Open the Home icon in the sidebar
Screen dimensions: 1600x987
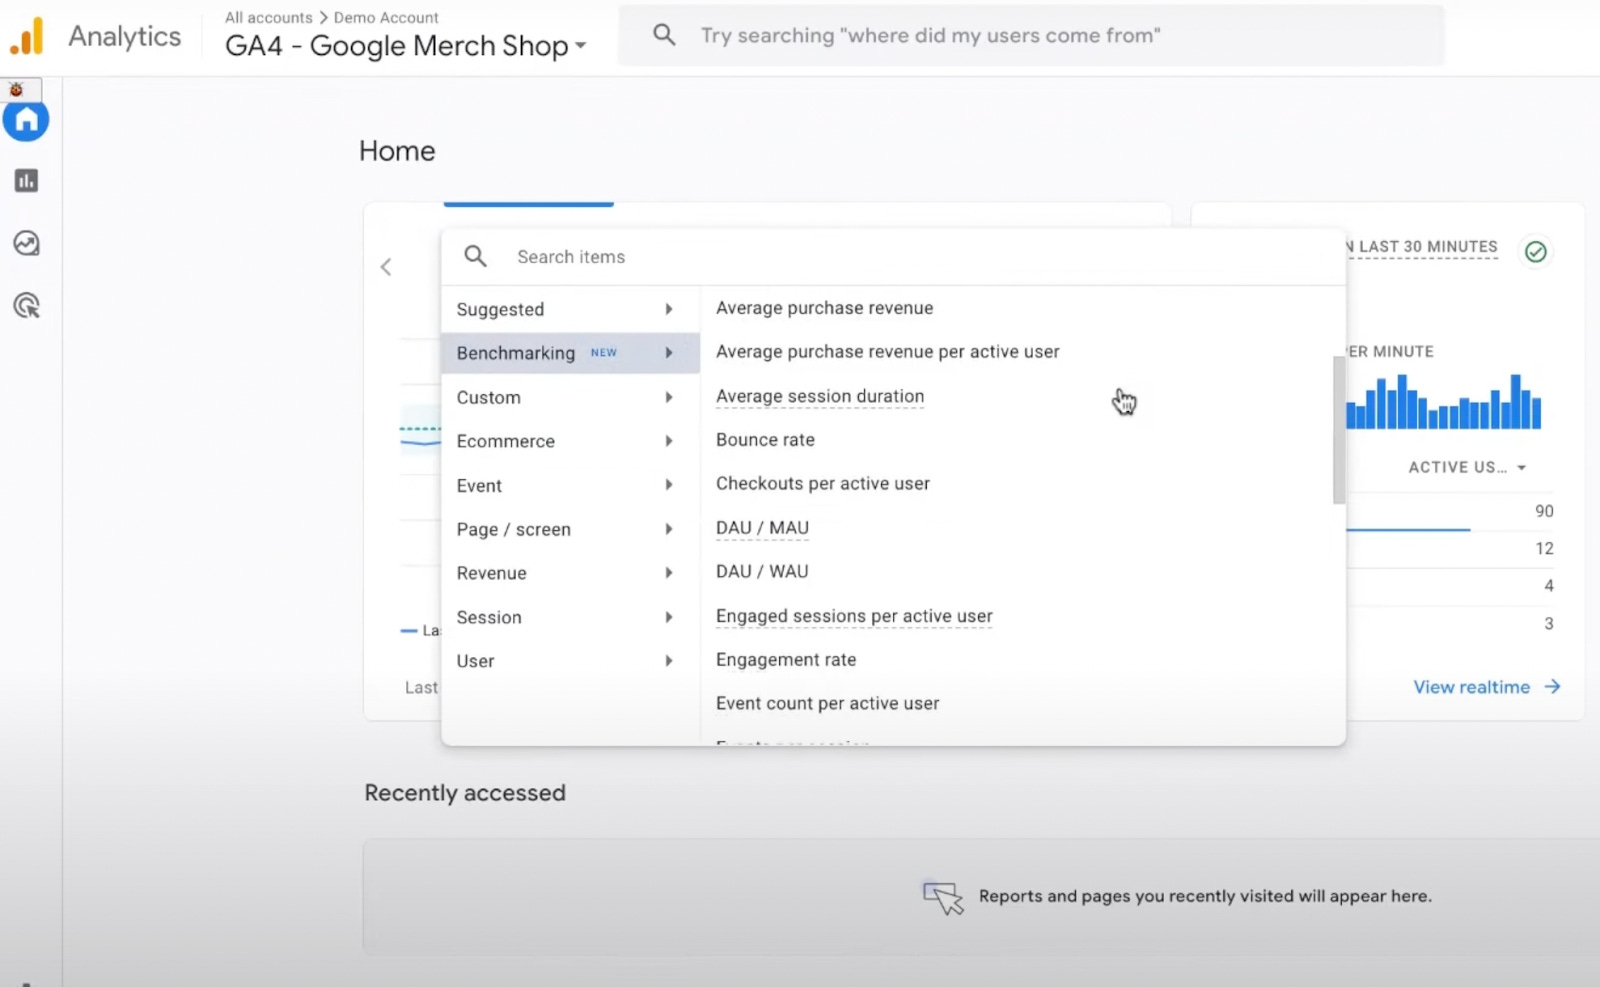coord(26,121)
